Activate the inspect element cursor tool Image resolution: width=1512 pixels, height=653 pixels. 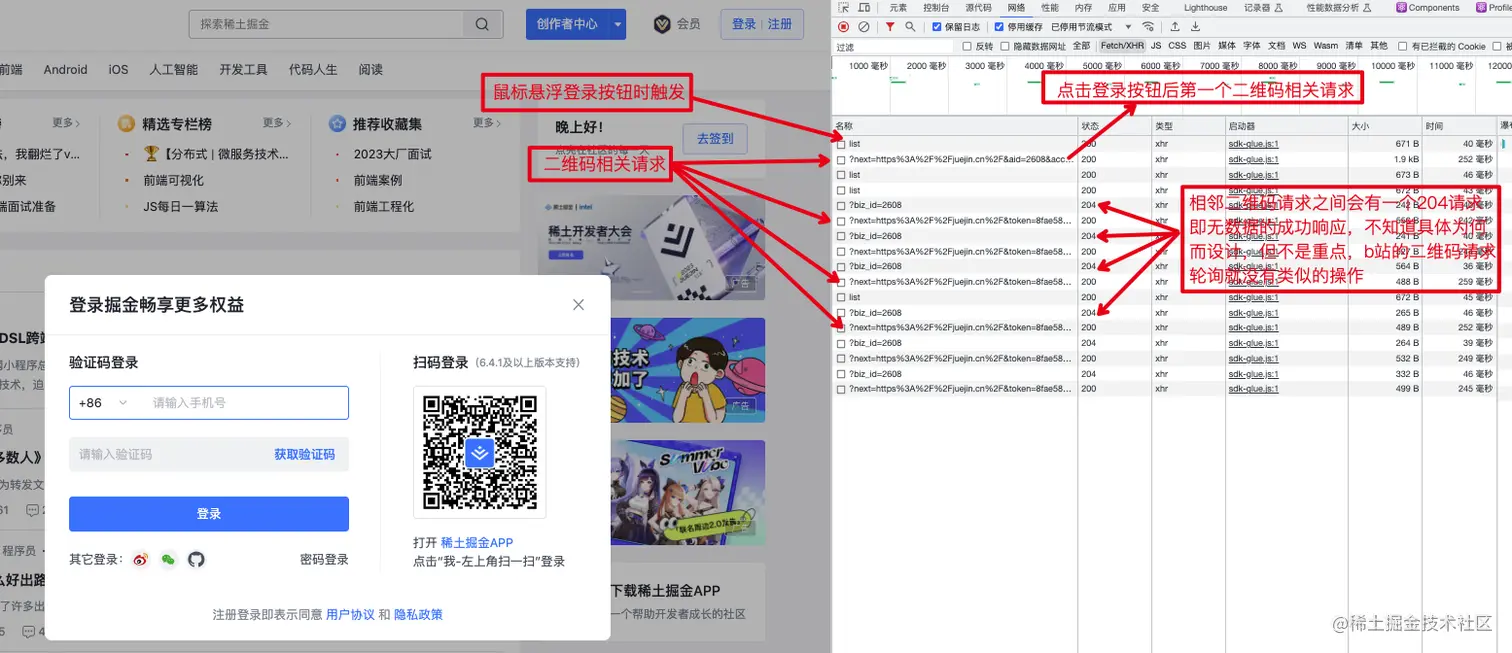coord(842,7)
